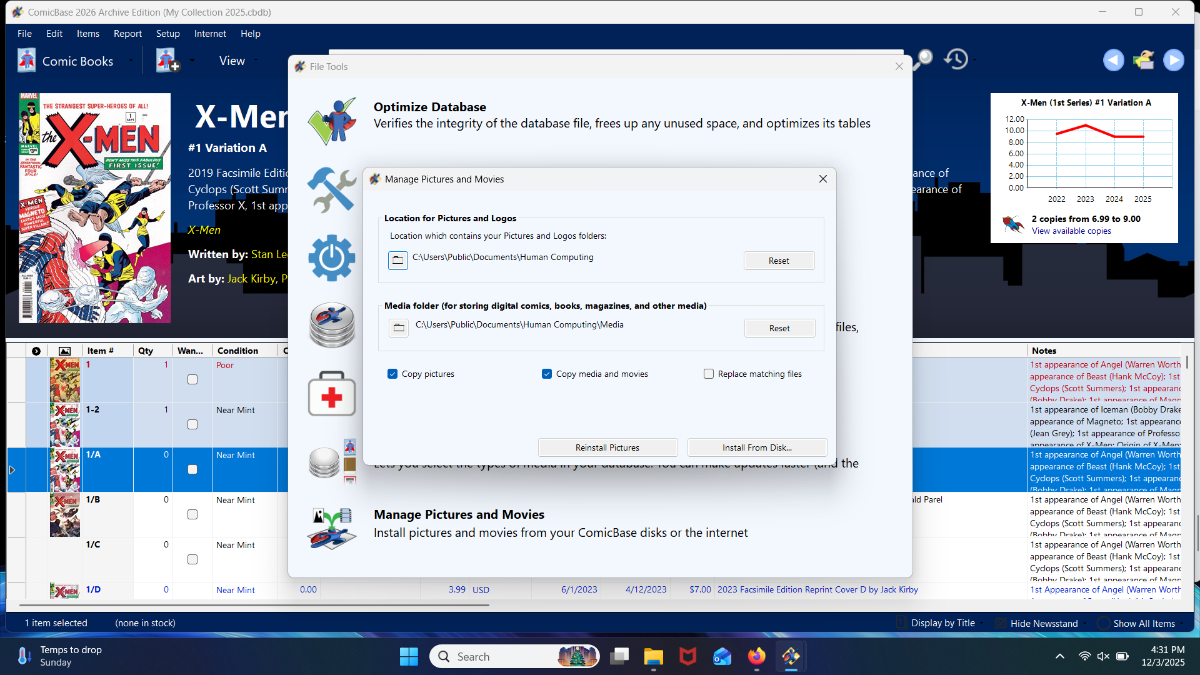1200x675 pixels.
Task: Go to the previous title with the left arrow
Action: [x=1113, y=61]
